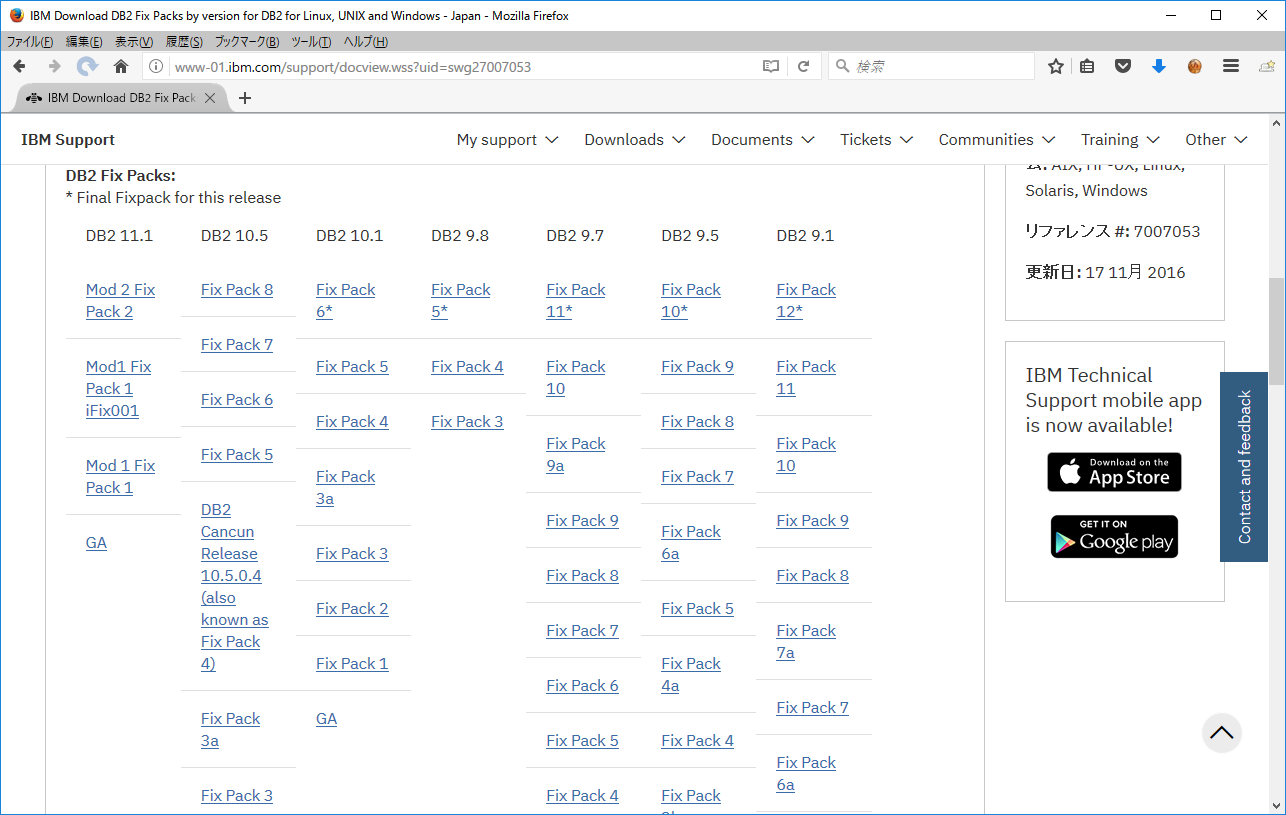Expand the Documents dropdown
The width and height of the screenshot is (1286, 815).
tap(763, 140)
